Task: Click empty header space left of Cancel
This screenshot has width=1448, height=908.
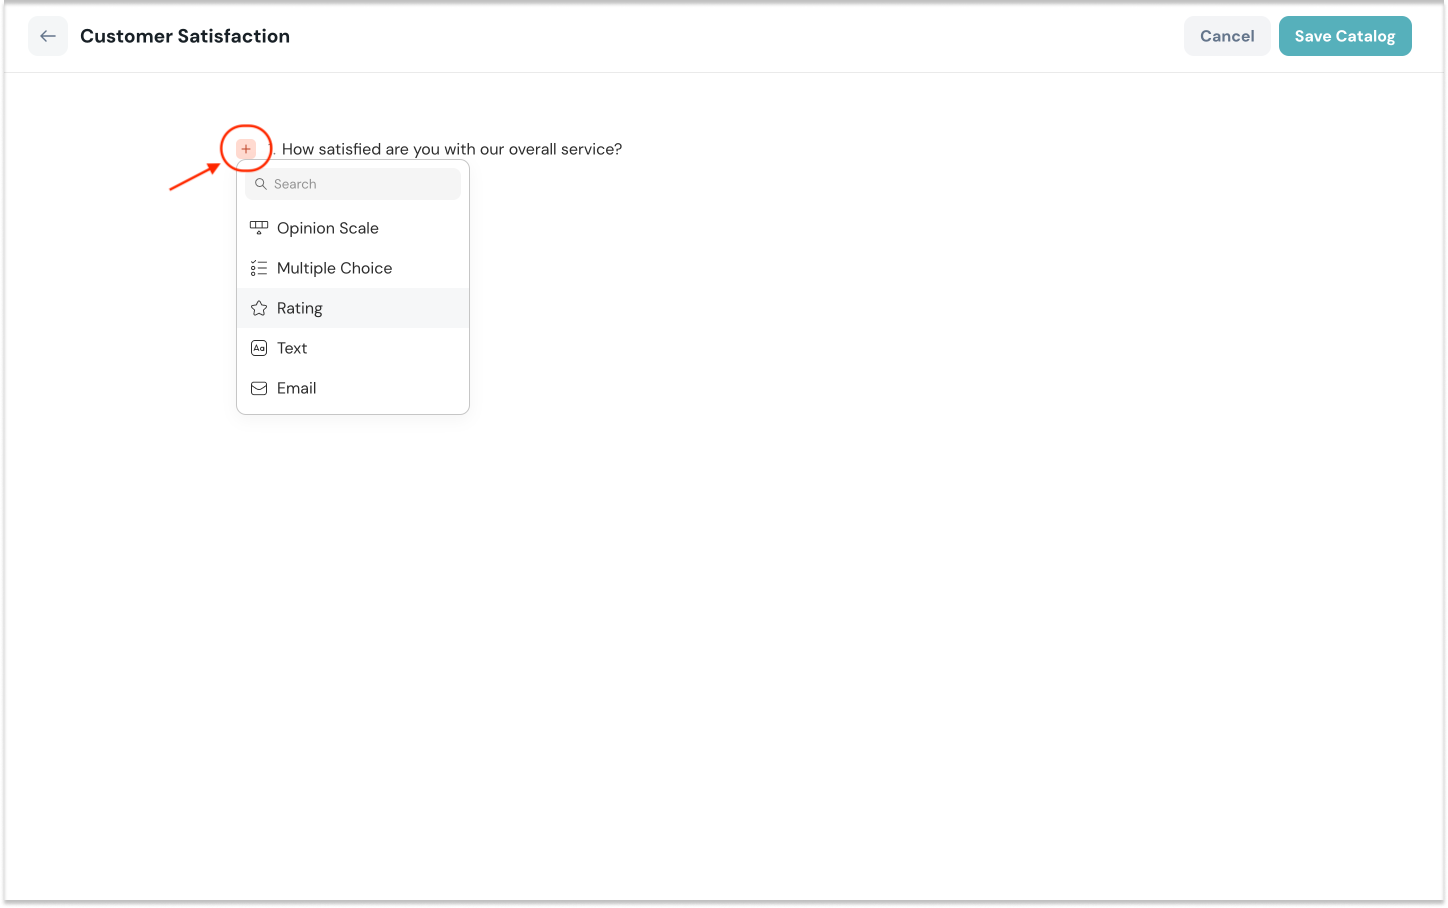Action: click(x=800, y=36)
